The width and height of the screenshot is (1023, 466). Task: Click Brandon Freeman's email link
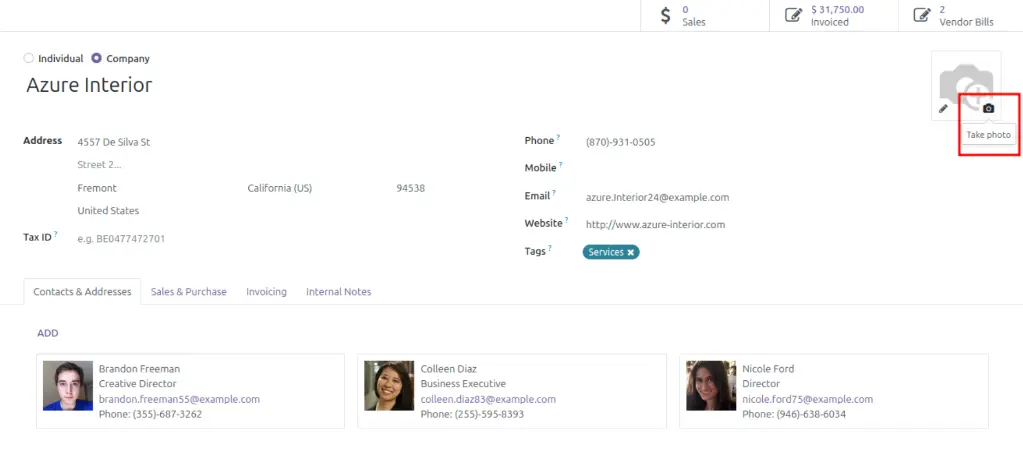point(179,399)
